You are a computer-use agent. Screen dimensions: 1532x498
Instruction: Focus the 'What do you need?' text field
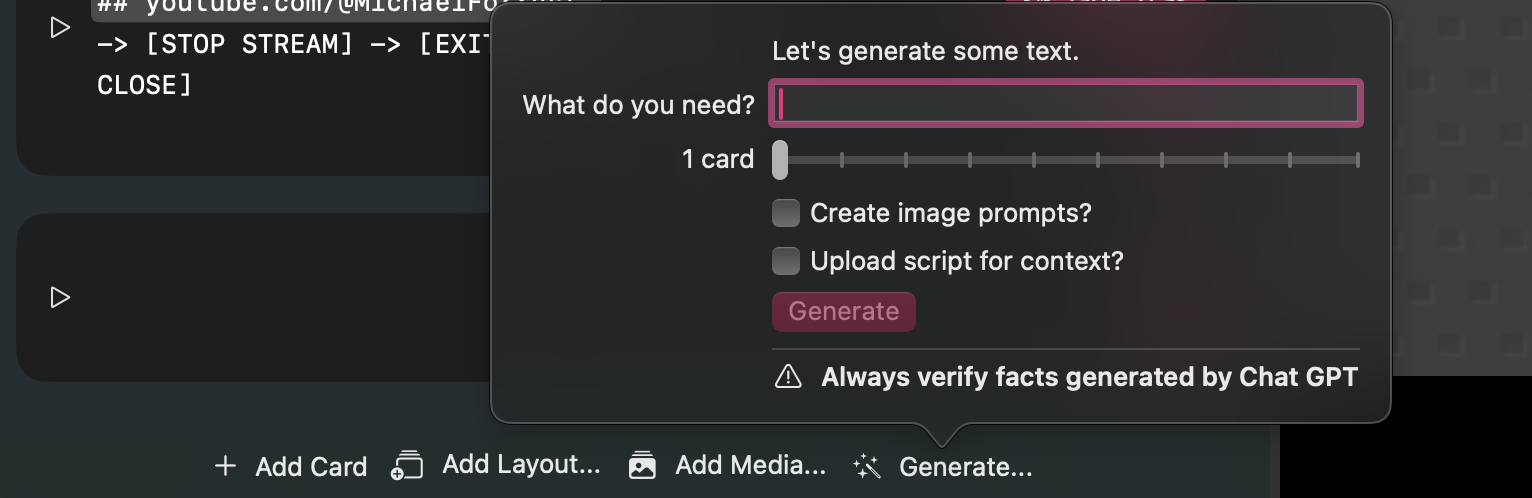pos(1066,103)
